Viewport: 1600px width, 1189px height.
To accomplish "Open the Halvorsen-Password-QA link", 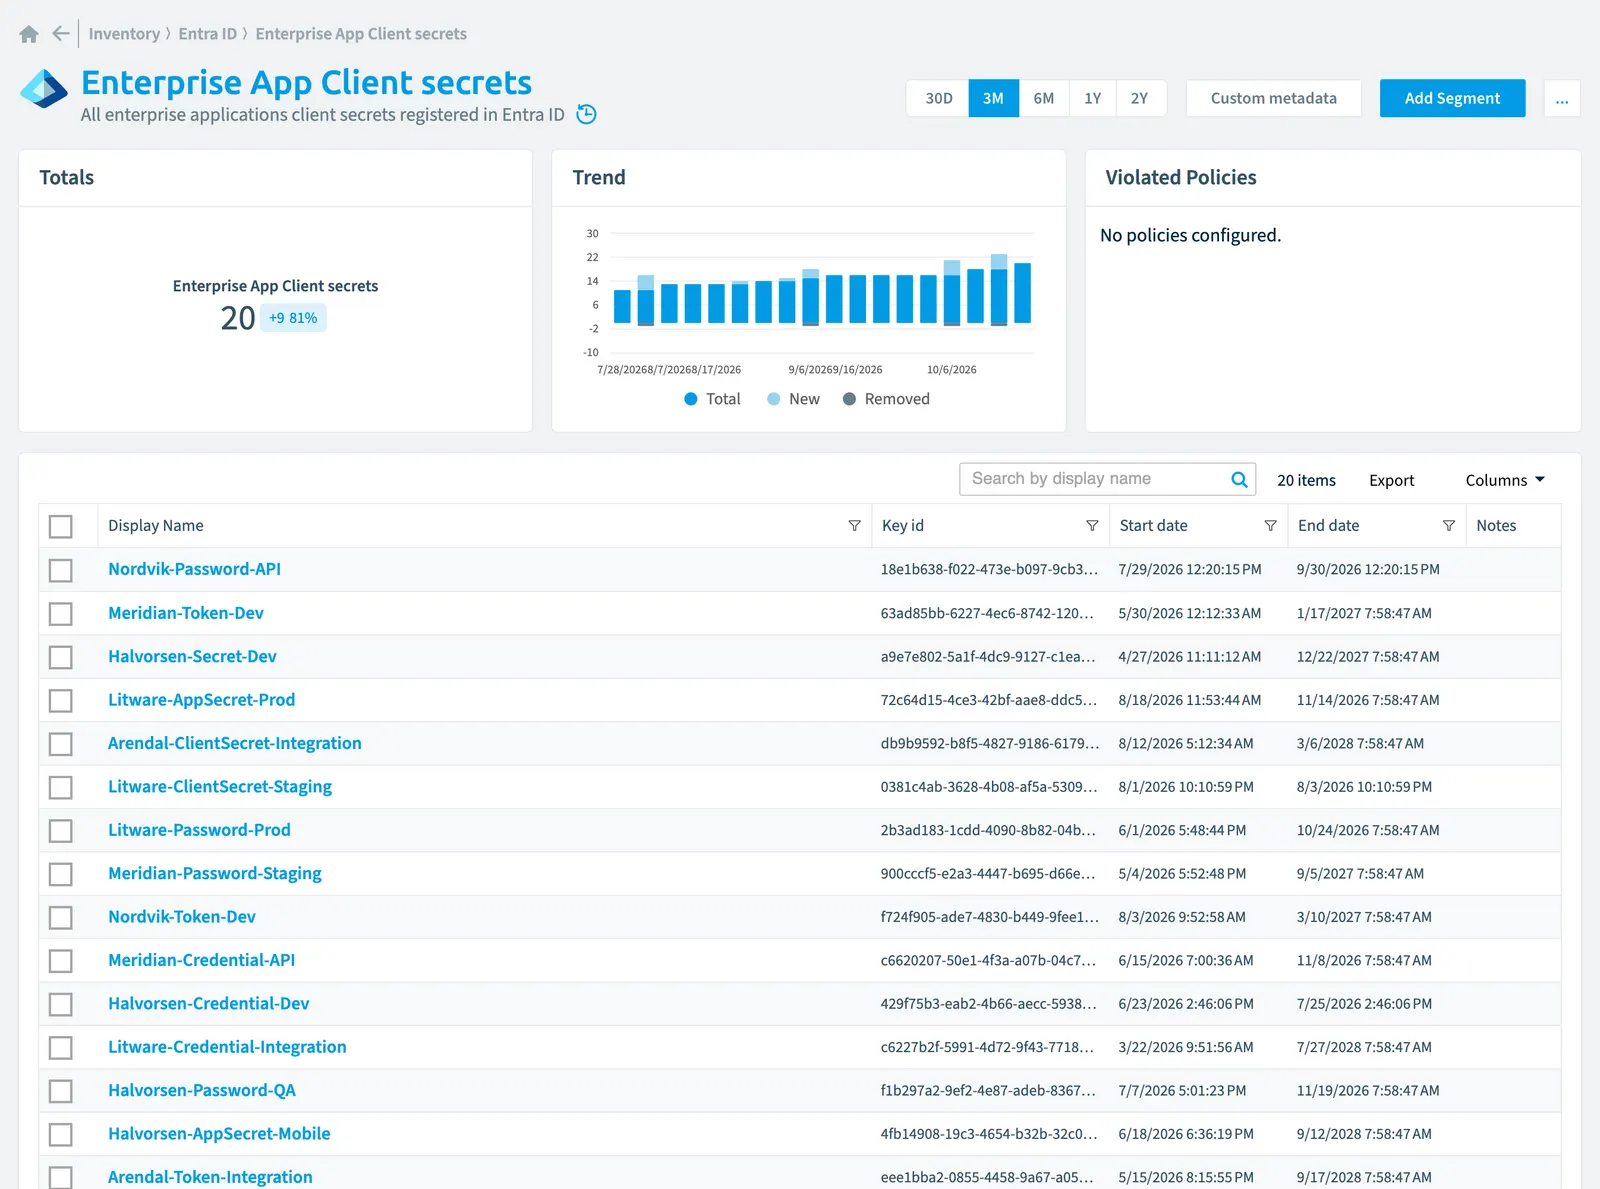I will click(x=202, y=1090).
